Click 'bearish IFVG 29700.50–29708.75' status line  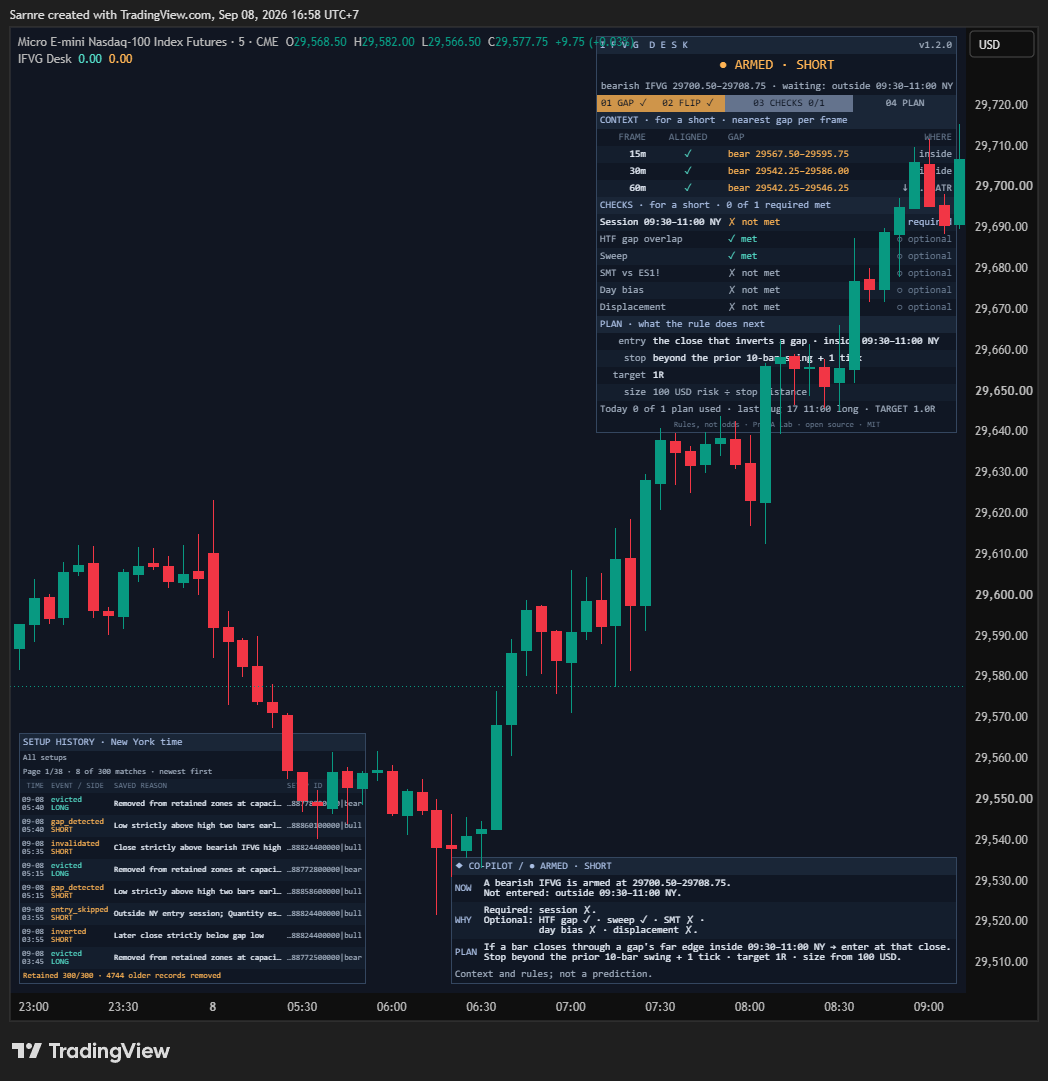683,86
